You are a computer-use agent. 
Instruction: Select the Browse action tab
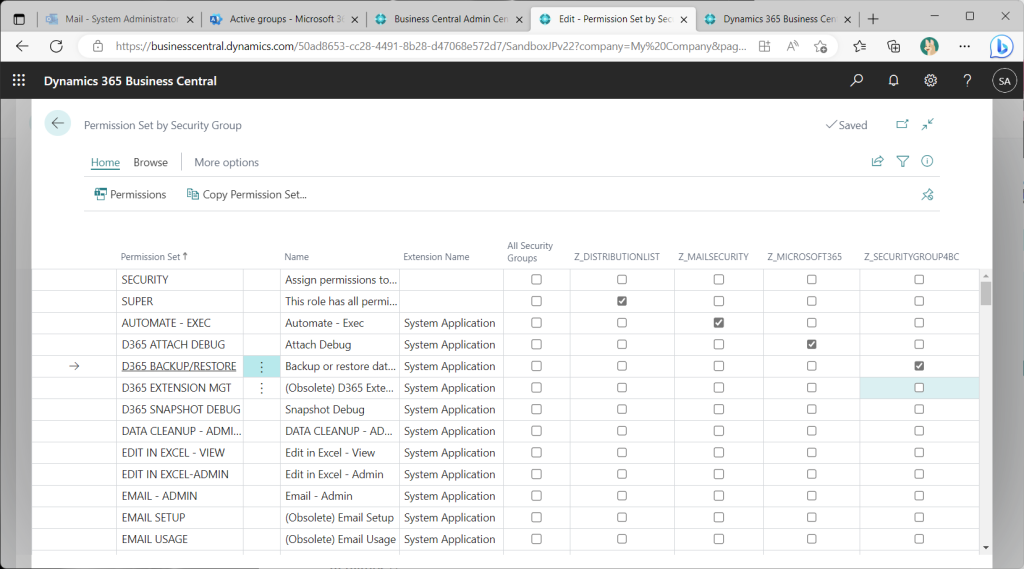pyautogui.click(x=150, y=162)
